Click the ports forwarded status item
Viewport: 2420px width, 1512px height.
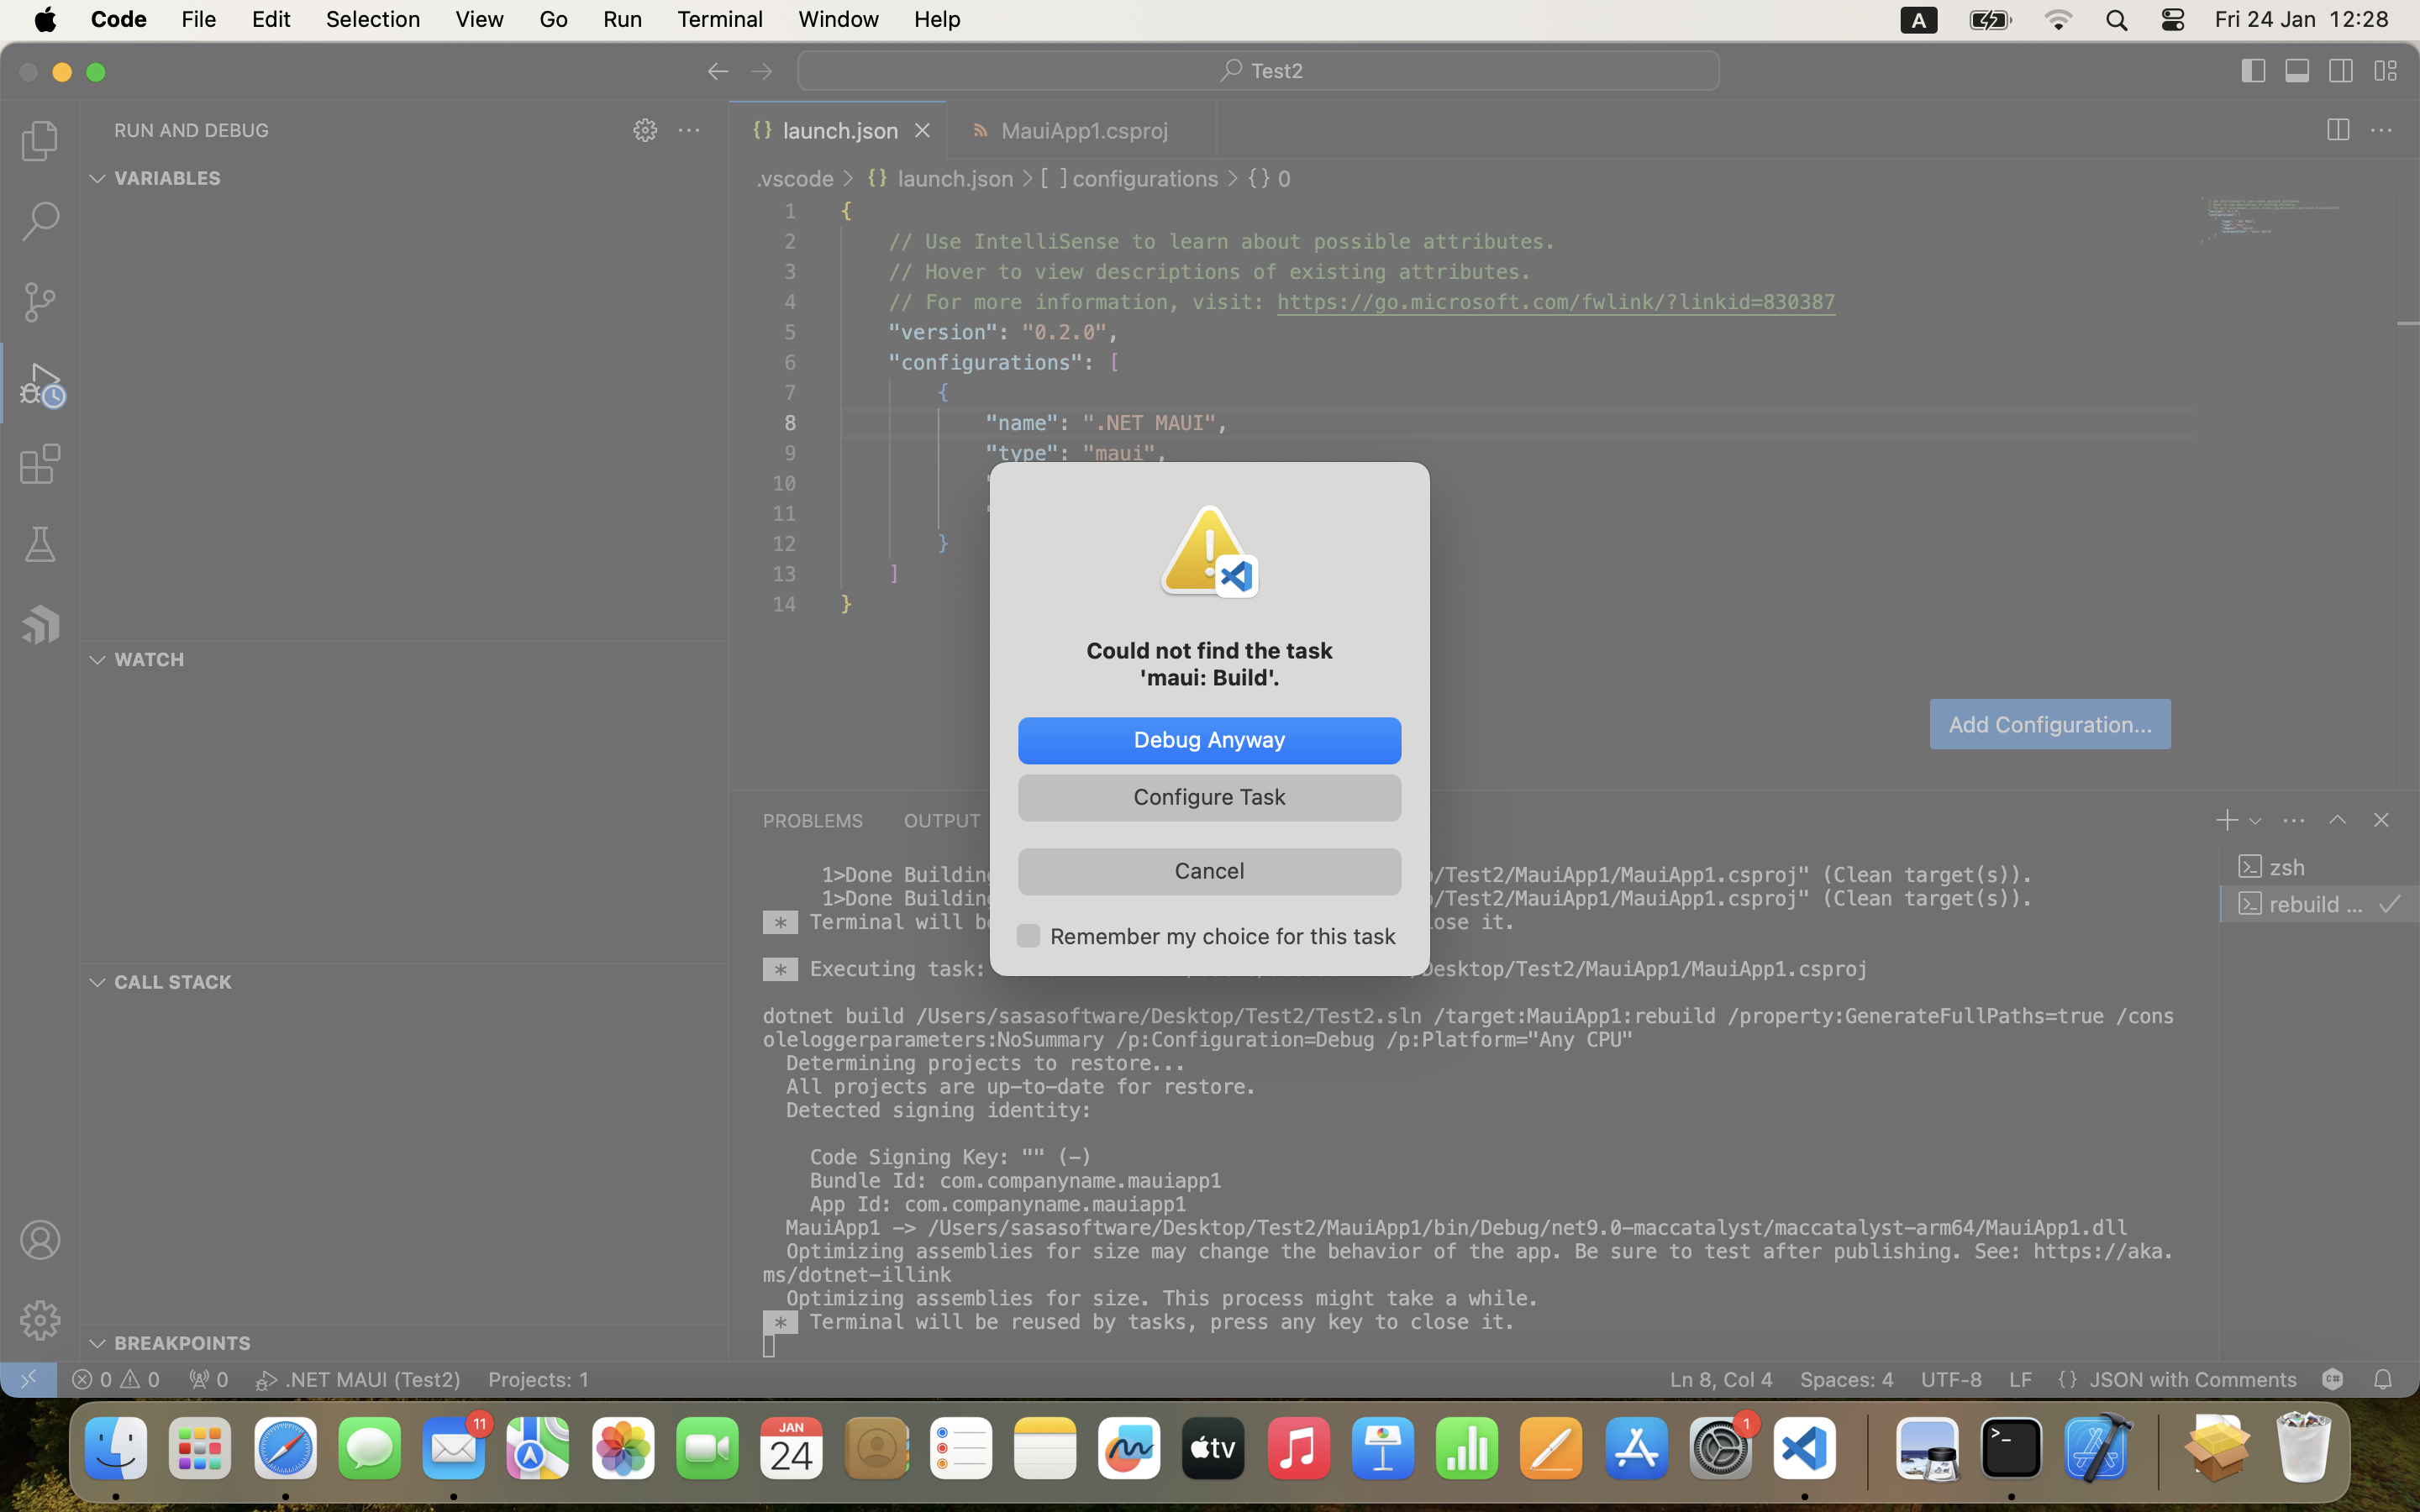point(209,1380)
